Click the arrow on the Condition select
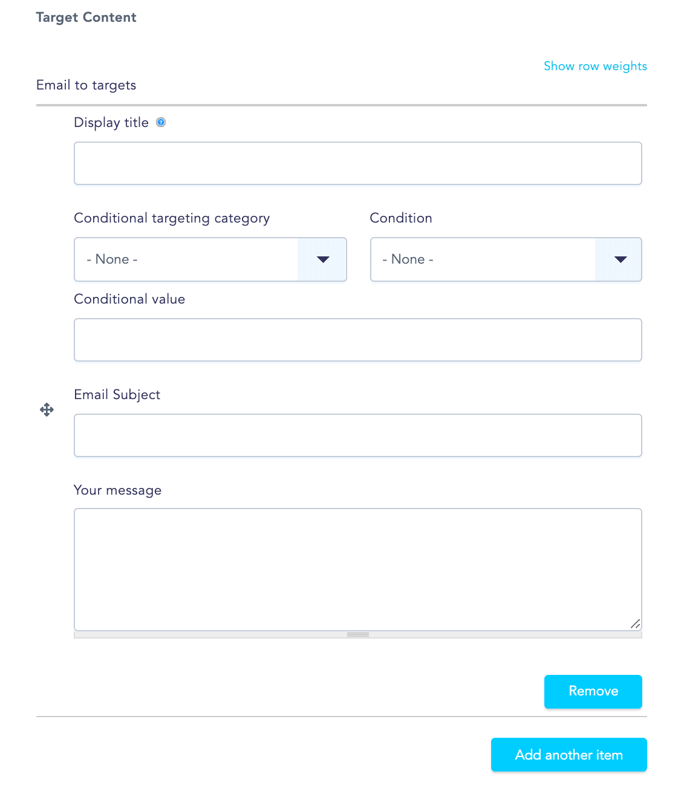This screenshot has width=687, height=797. [620, 259]
